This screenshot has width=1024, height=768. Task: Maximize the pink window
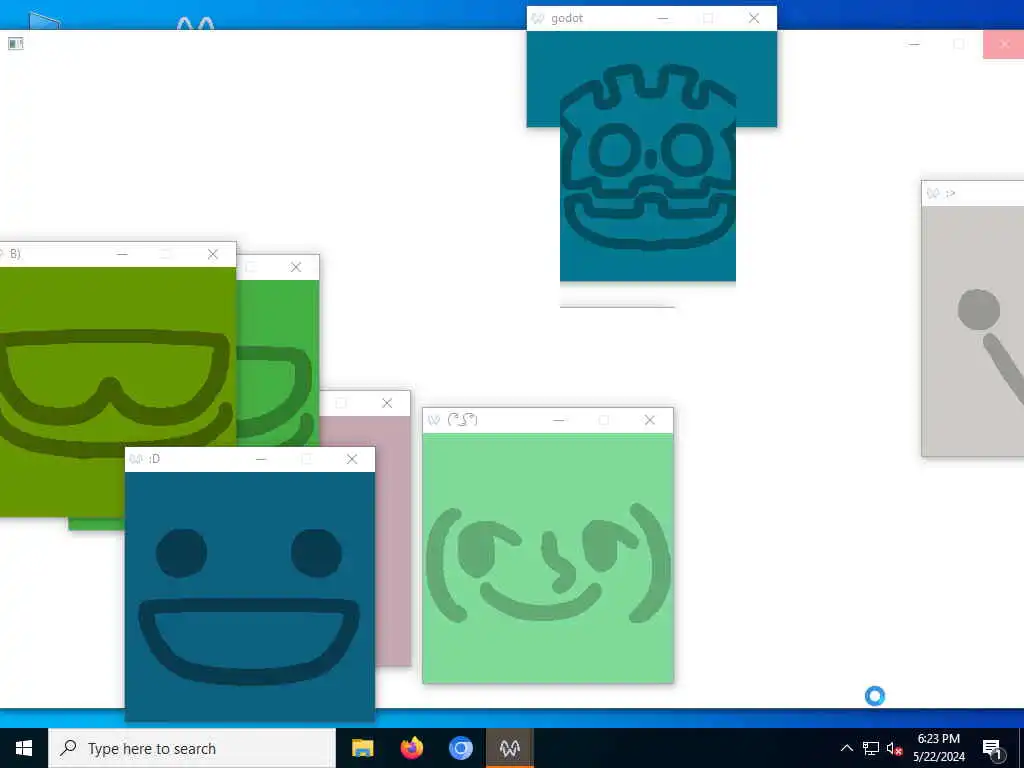click(341, 404)
